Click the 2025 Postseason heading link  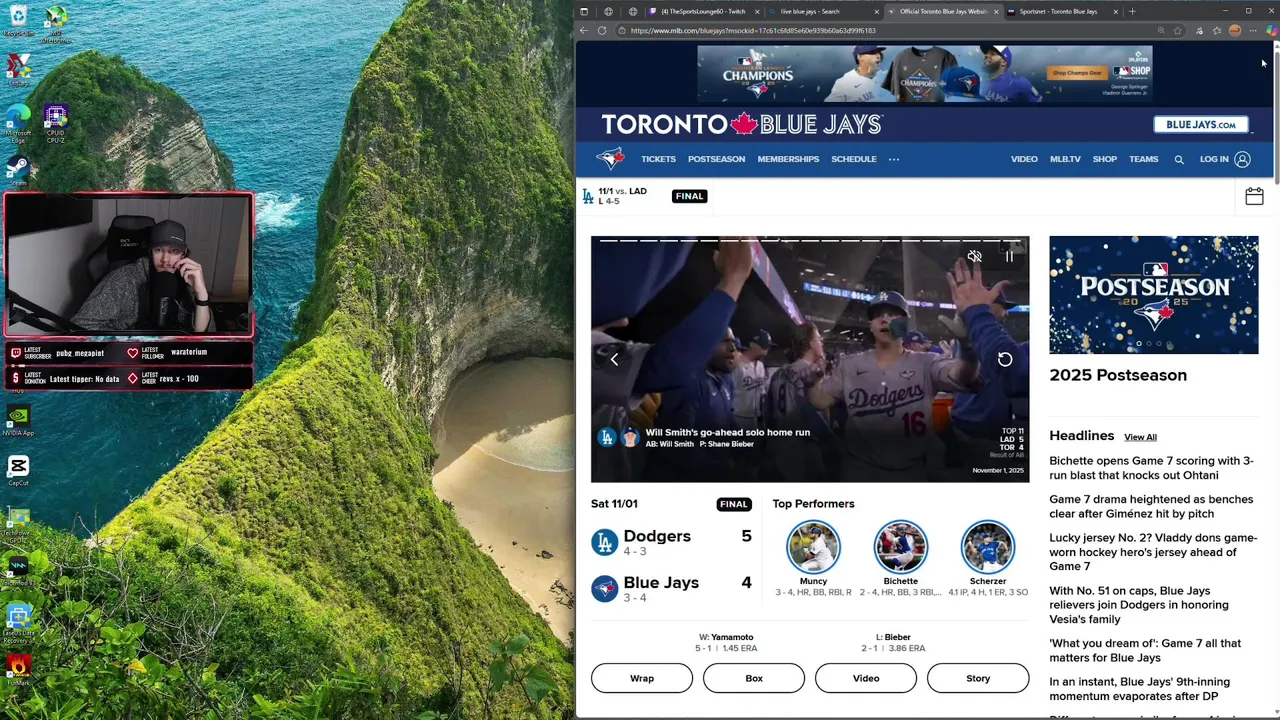click(x=1118, y=375)
